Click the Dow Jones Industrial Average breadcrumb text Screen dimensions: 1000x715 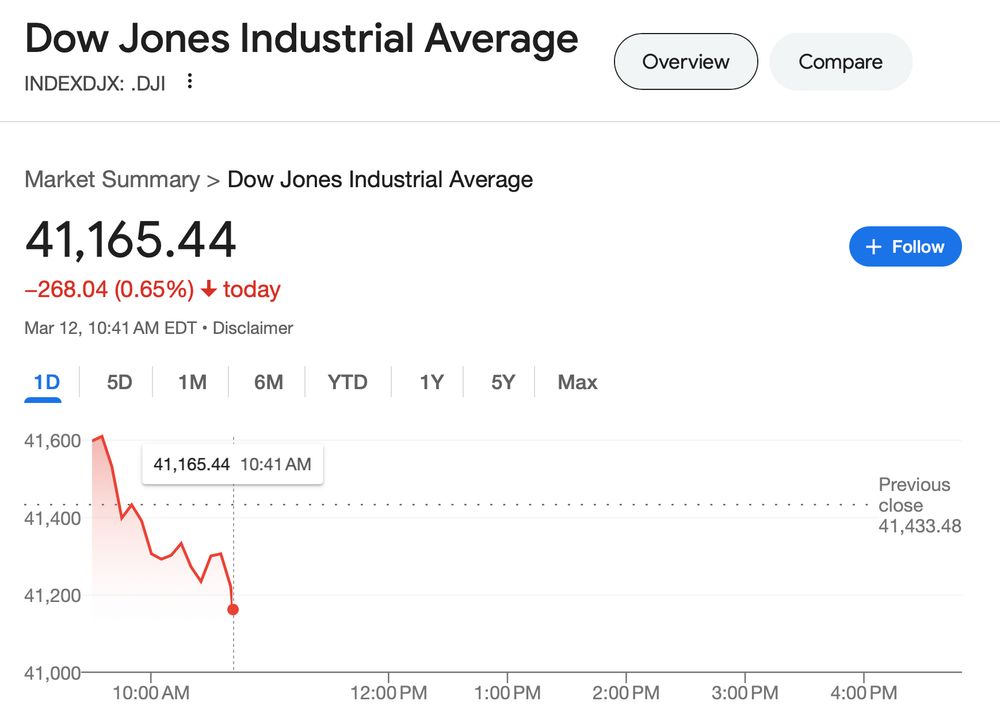(379, 179)
